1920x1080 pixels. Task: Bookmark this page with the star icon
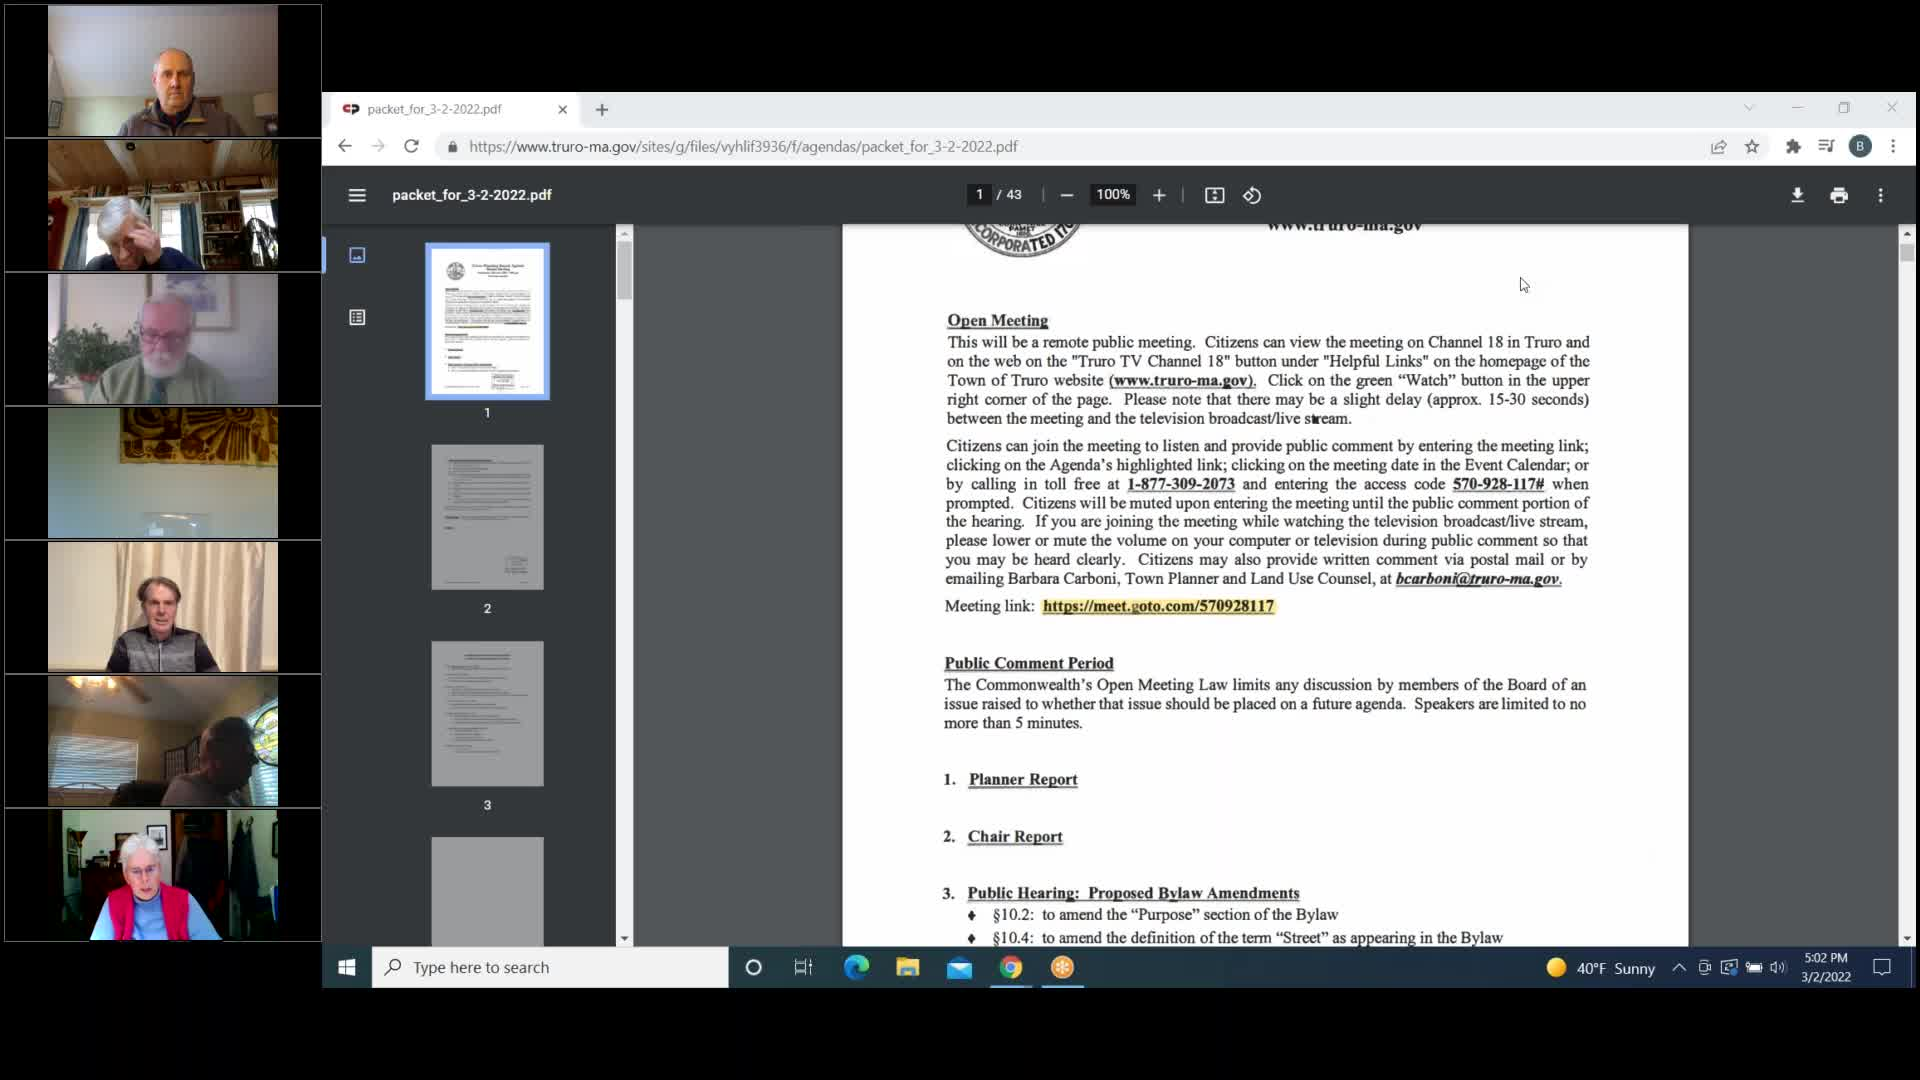pos(1752,147)
